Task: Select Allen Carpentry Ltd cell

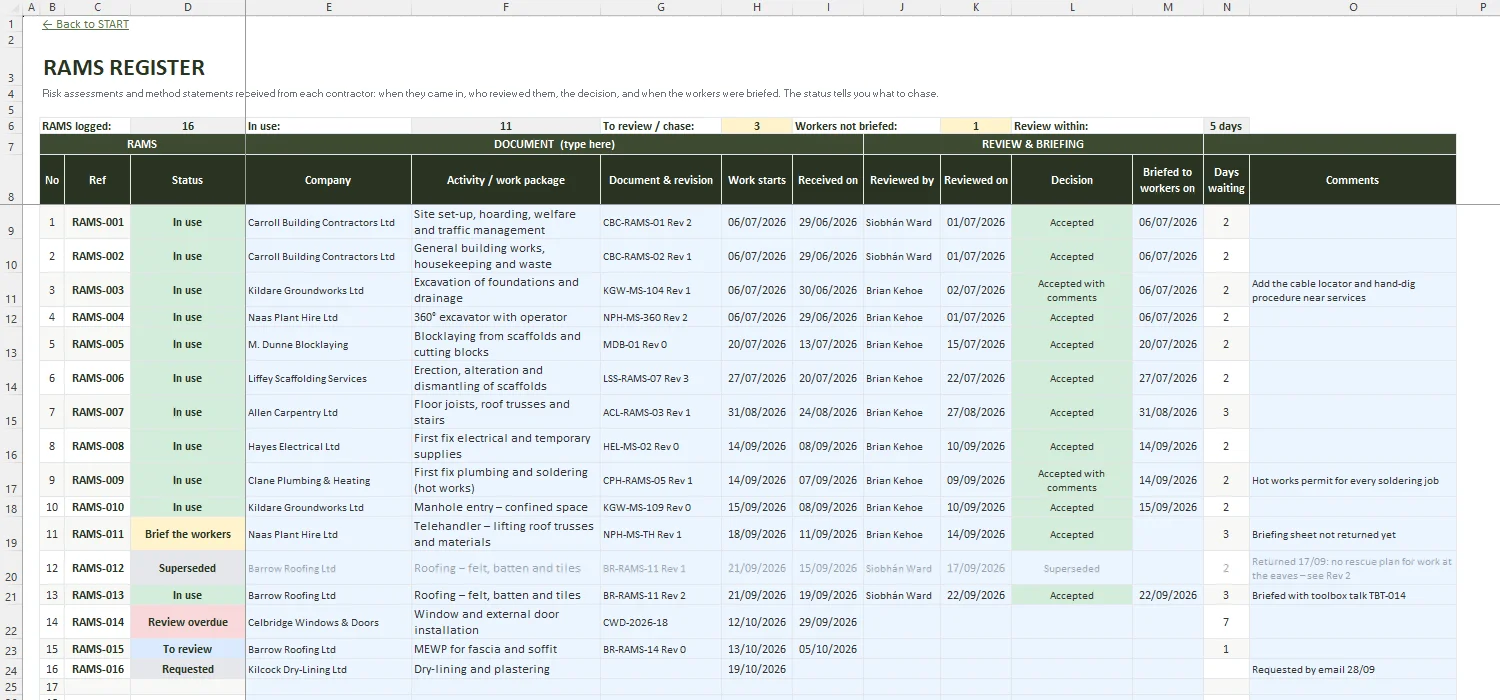Action: [x=328, y=412]
